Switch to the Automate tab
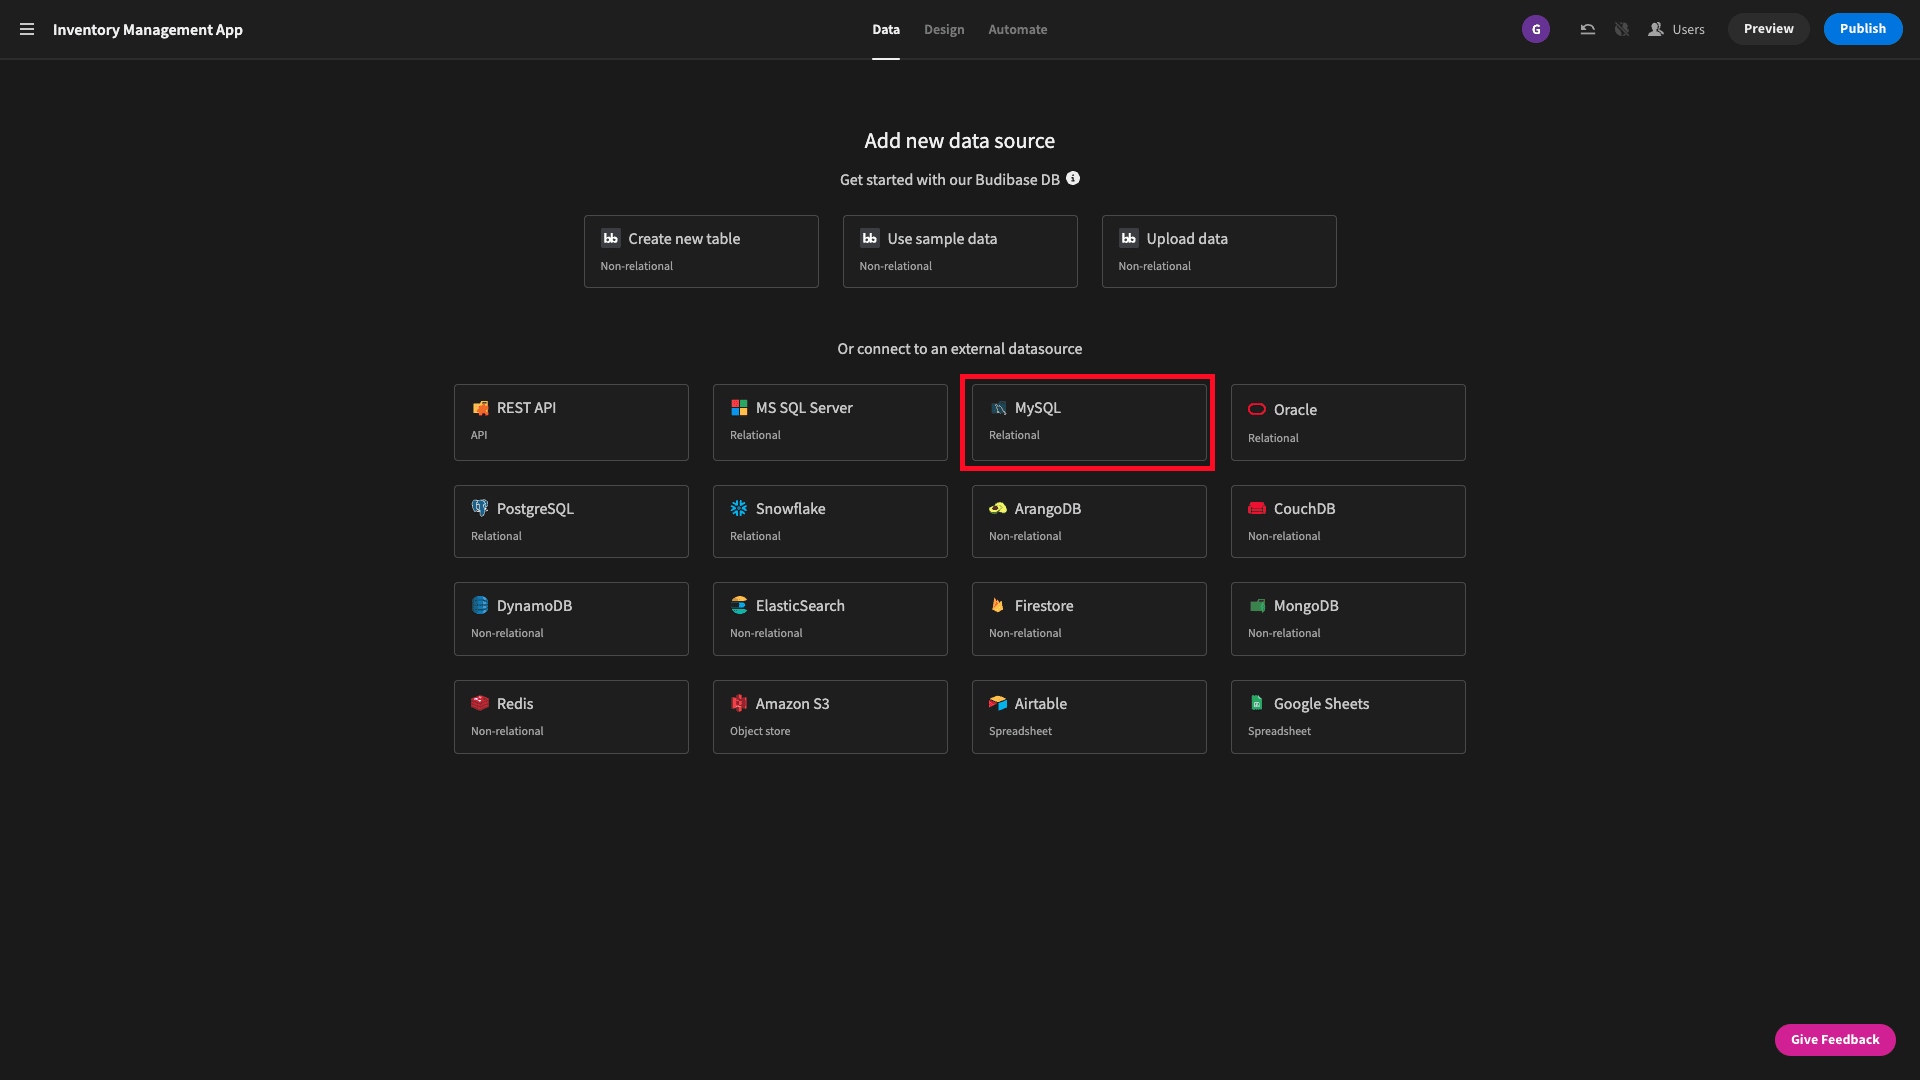This screenshot has height=1080, width=1920. pos(1017,29)
